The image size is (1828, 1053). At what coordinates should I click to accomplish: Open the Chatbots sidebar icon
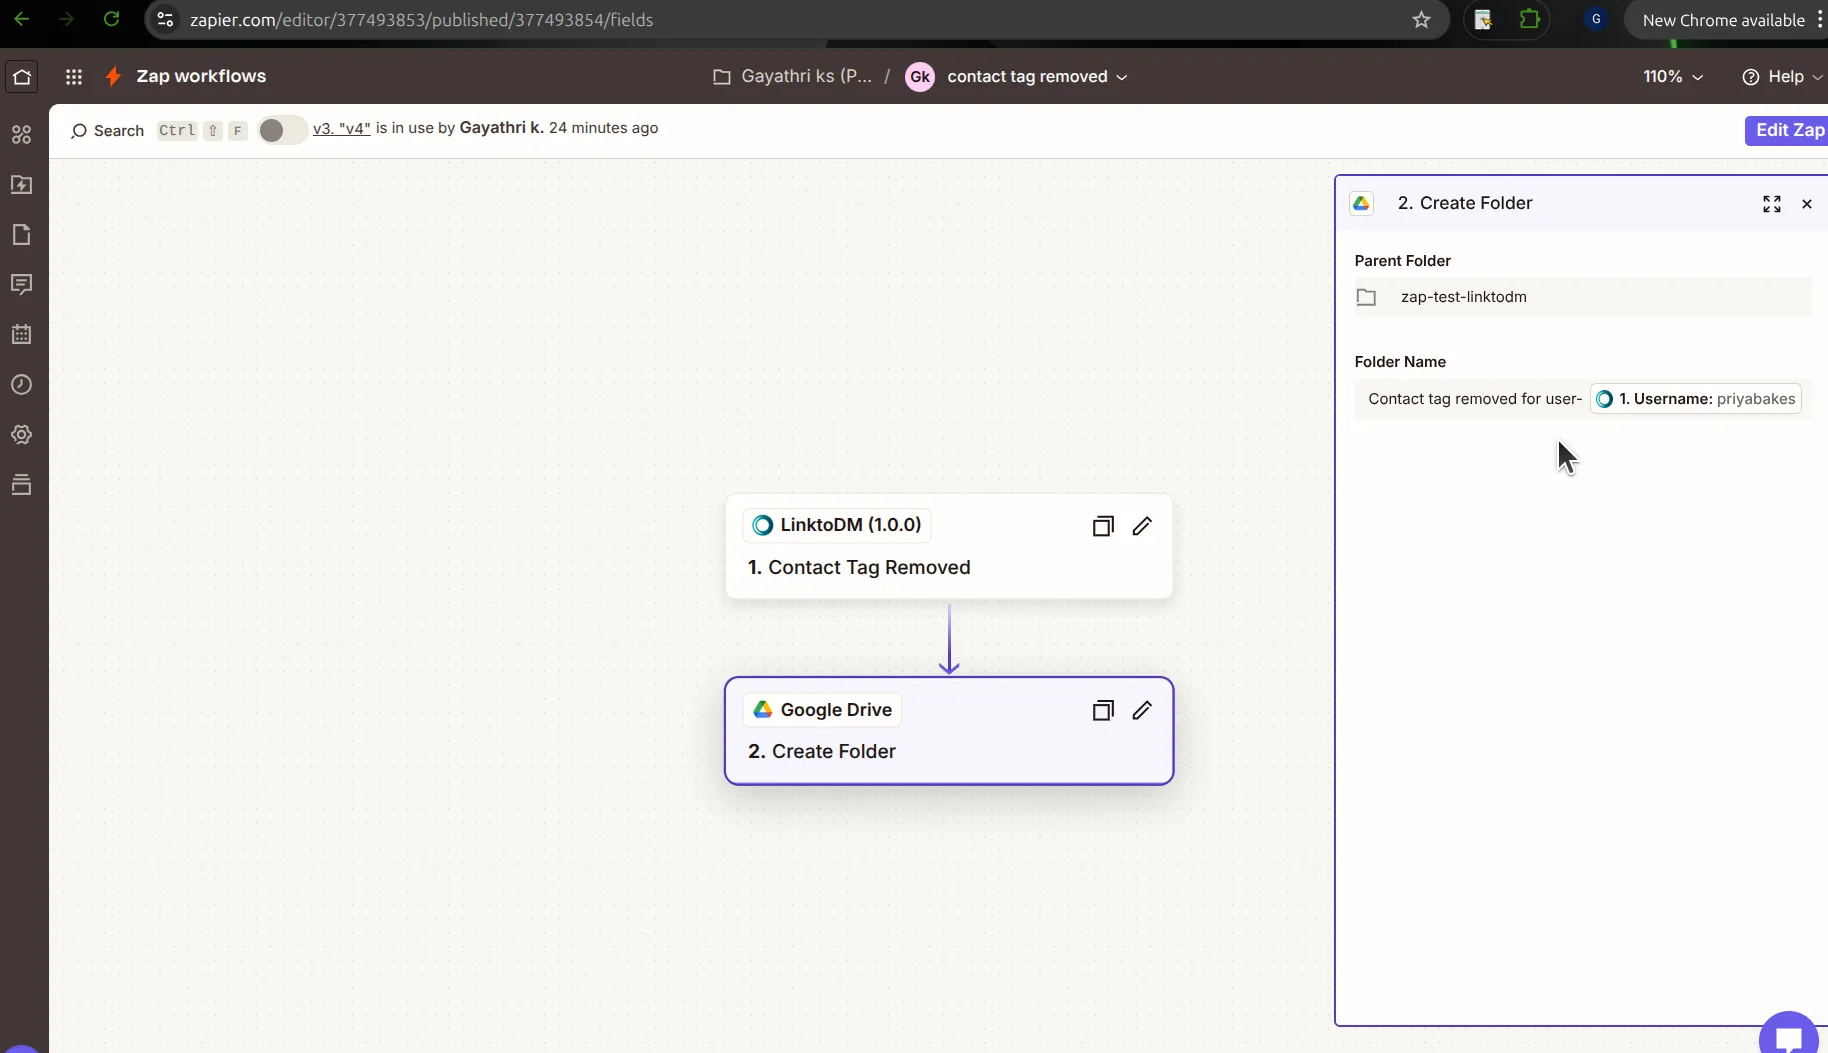(21, 285)
